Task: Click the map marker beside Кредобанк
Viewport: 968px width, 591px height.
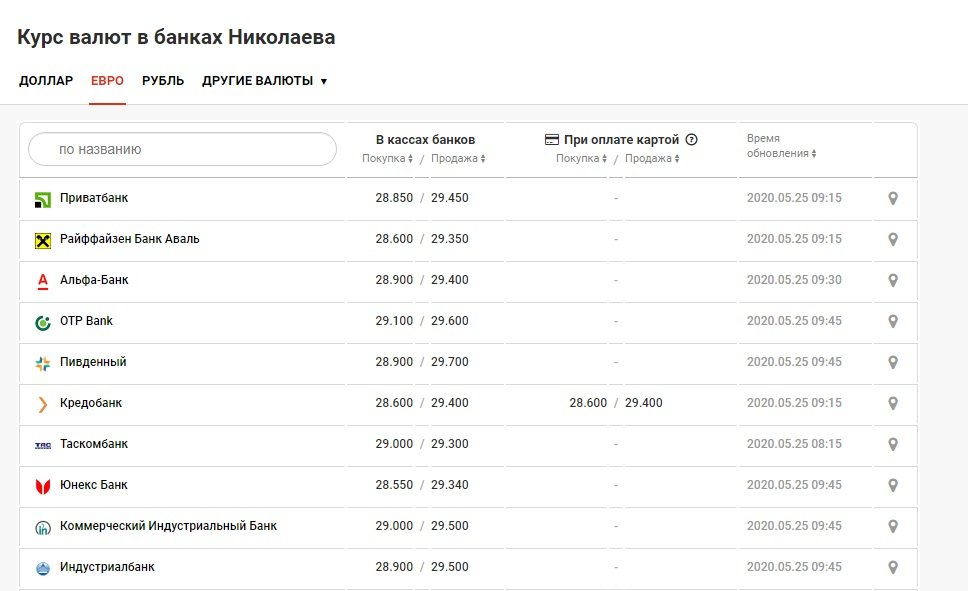Action: point(893,404)
